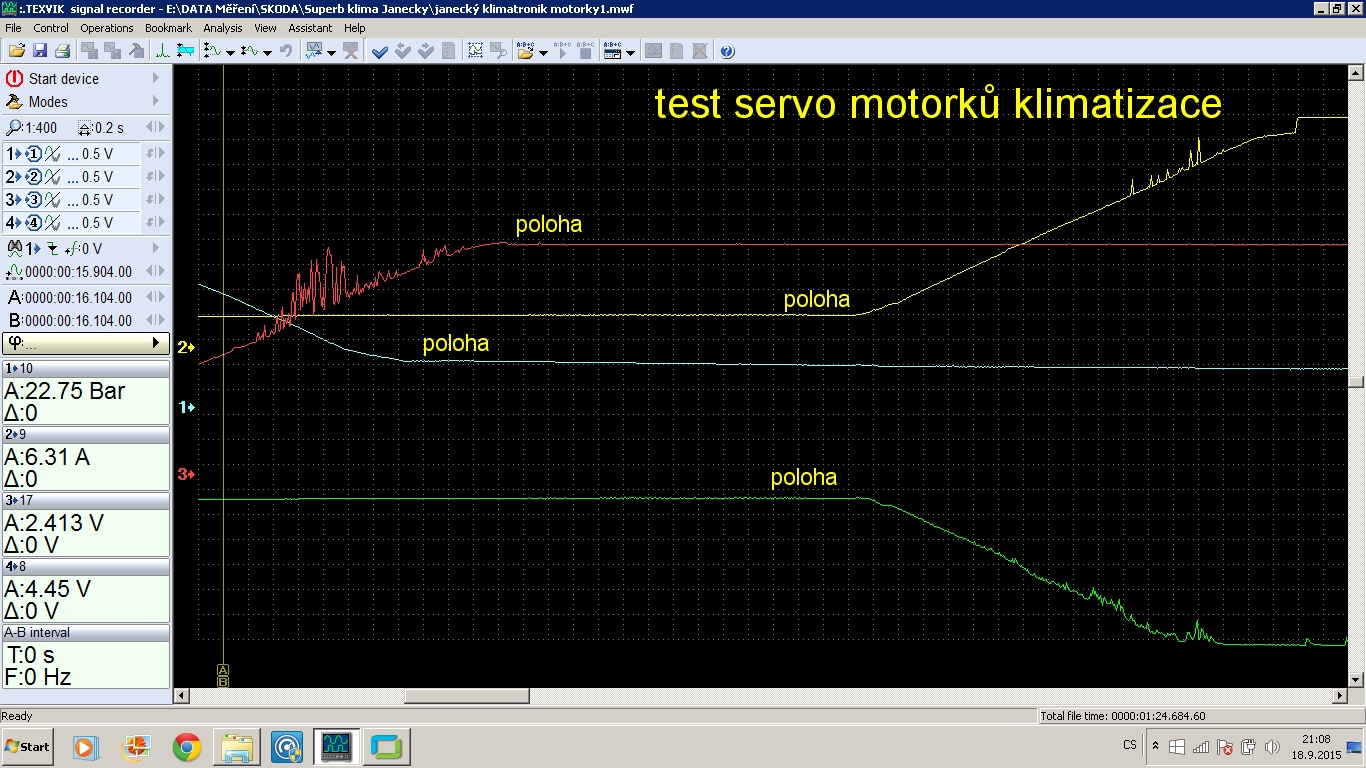The image size is (1366, 768).
Task: Click the channel 3 circled number icon
Action: [x=33, y=200]
